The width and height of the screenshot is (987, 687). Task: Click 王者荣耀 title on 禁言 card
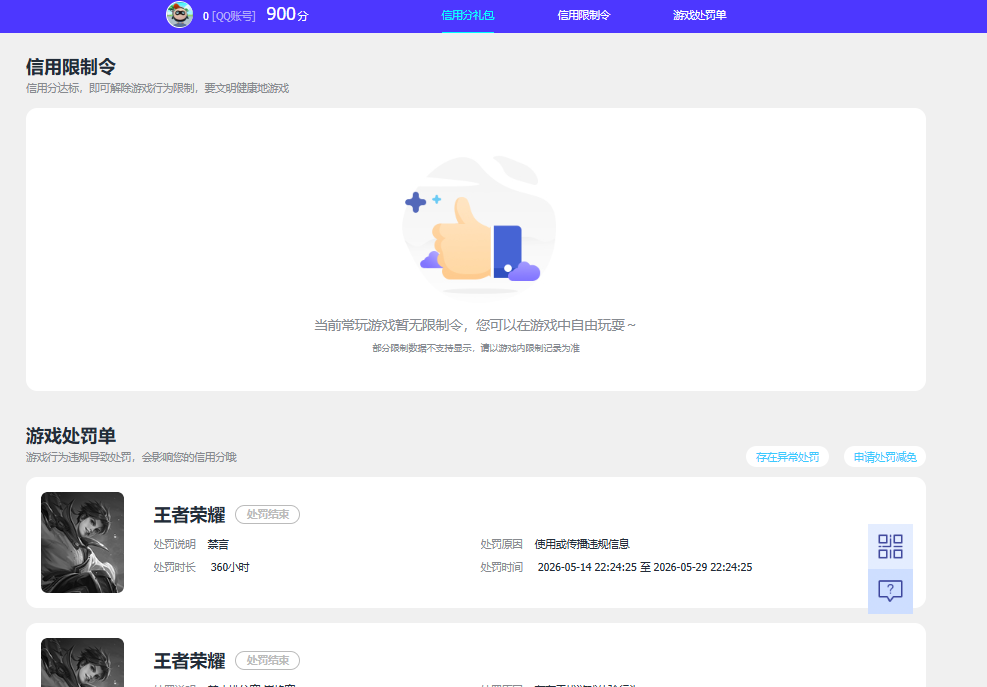click(x=189, y=515)
